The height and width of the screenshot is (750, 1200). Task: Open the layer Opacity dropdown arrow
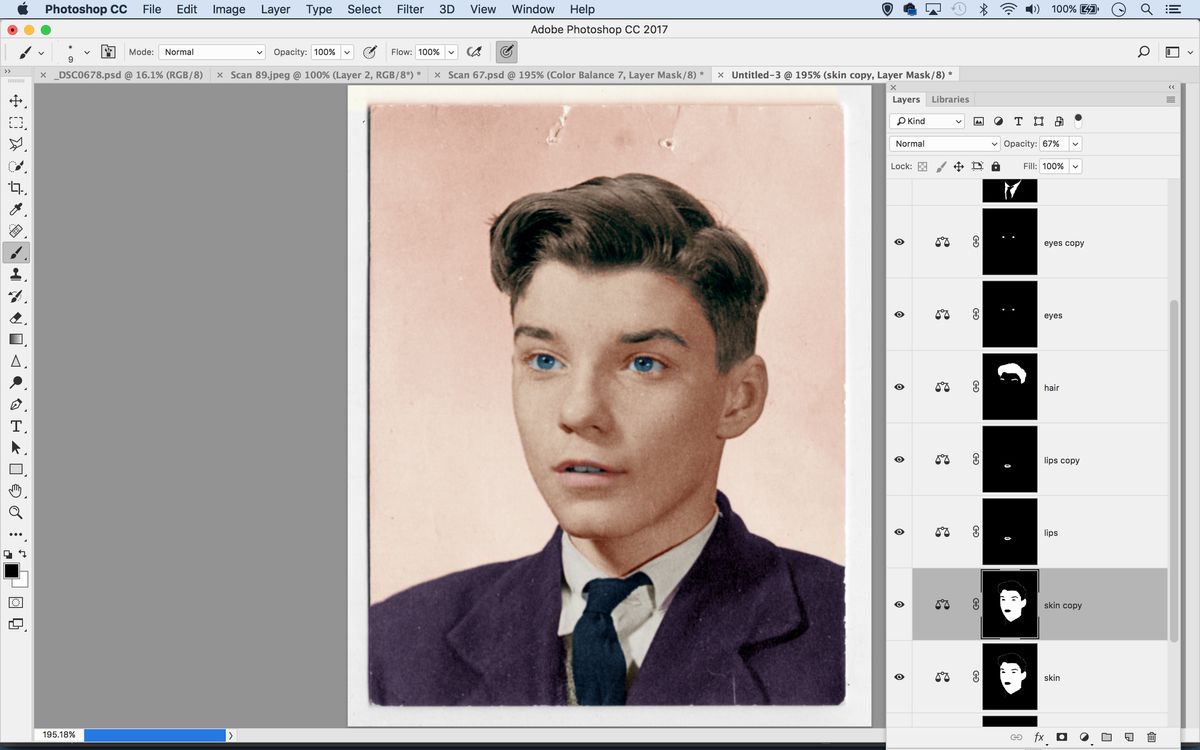pos(1075,144)
